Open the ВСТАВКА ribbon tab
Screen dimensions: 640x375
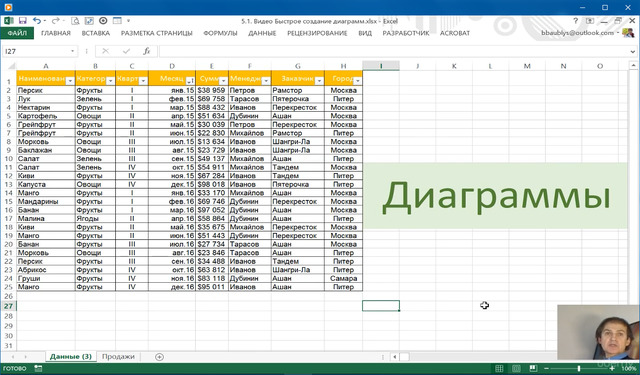[96, 33]
